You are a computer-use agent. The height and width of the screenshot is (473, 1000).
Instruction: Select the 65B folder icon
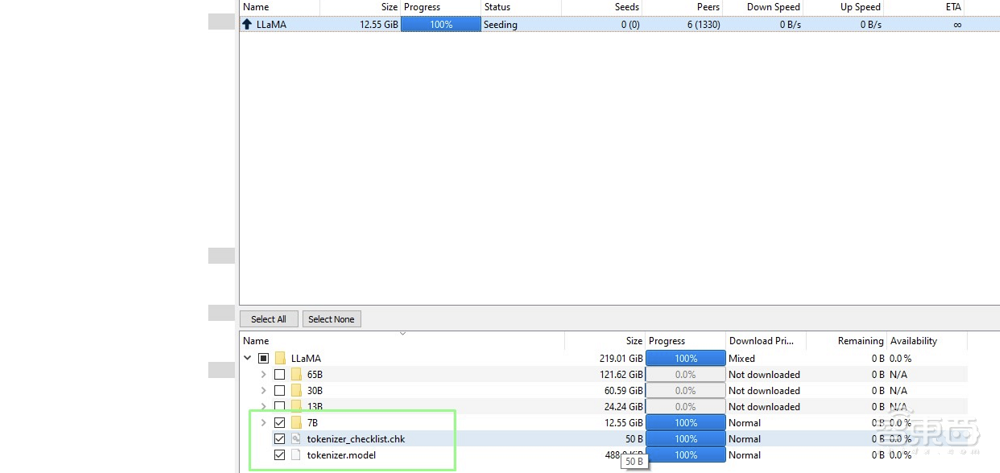point(296,375)
